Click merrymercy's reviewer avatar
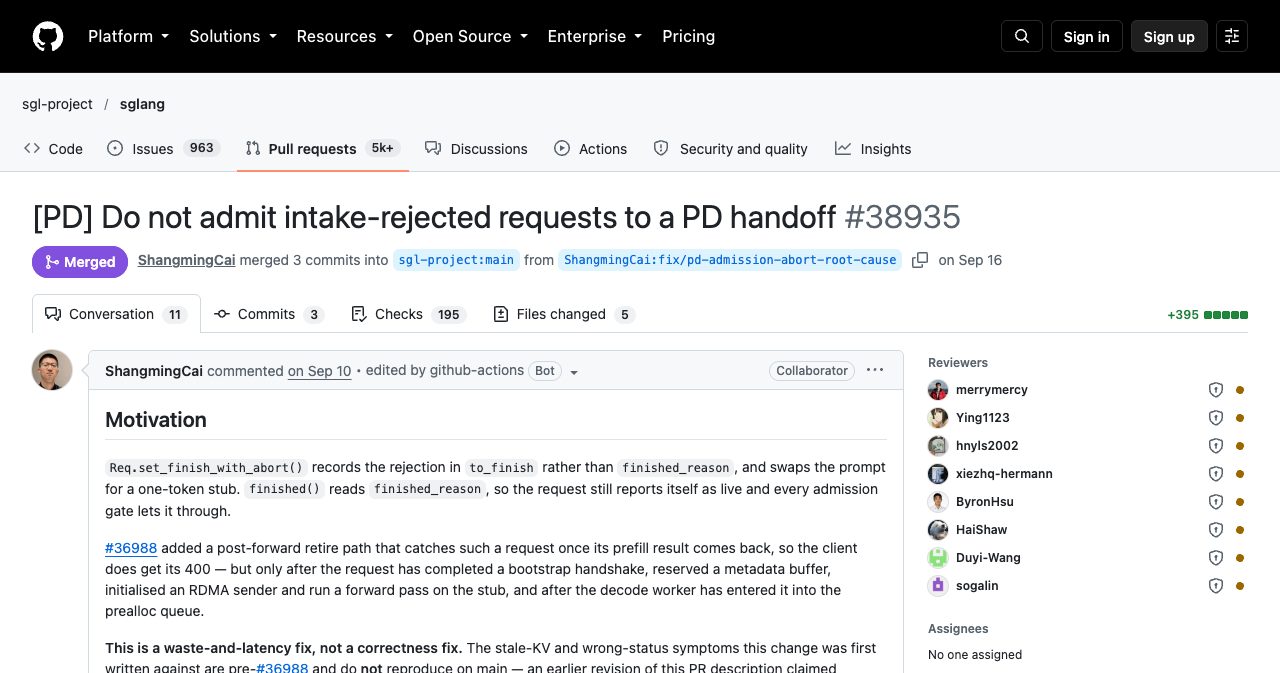1280x673 pixels. (938, 390)
